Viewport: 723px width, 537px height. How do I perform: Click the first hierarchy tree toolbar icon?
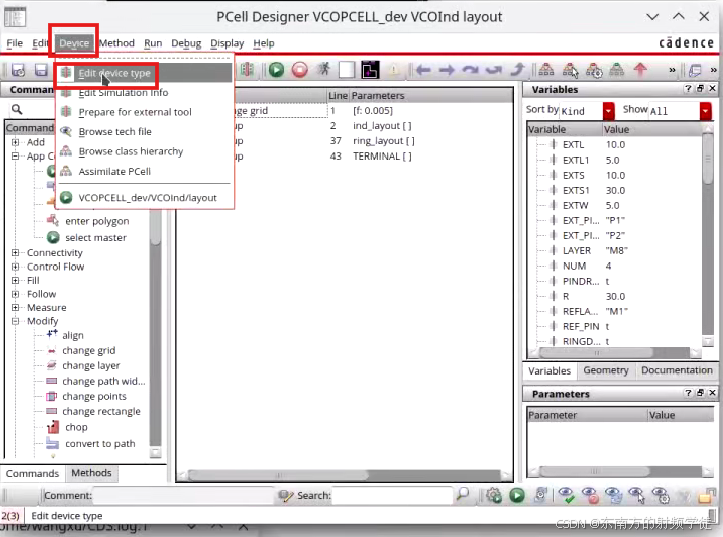(546, 70)
